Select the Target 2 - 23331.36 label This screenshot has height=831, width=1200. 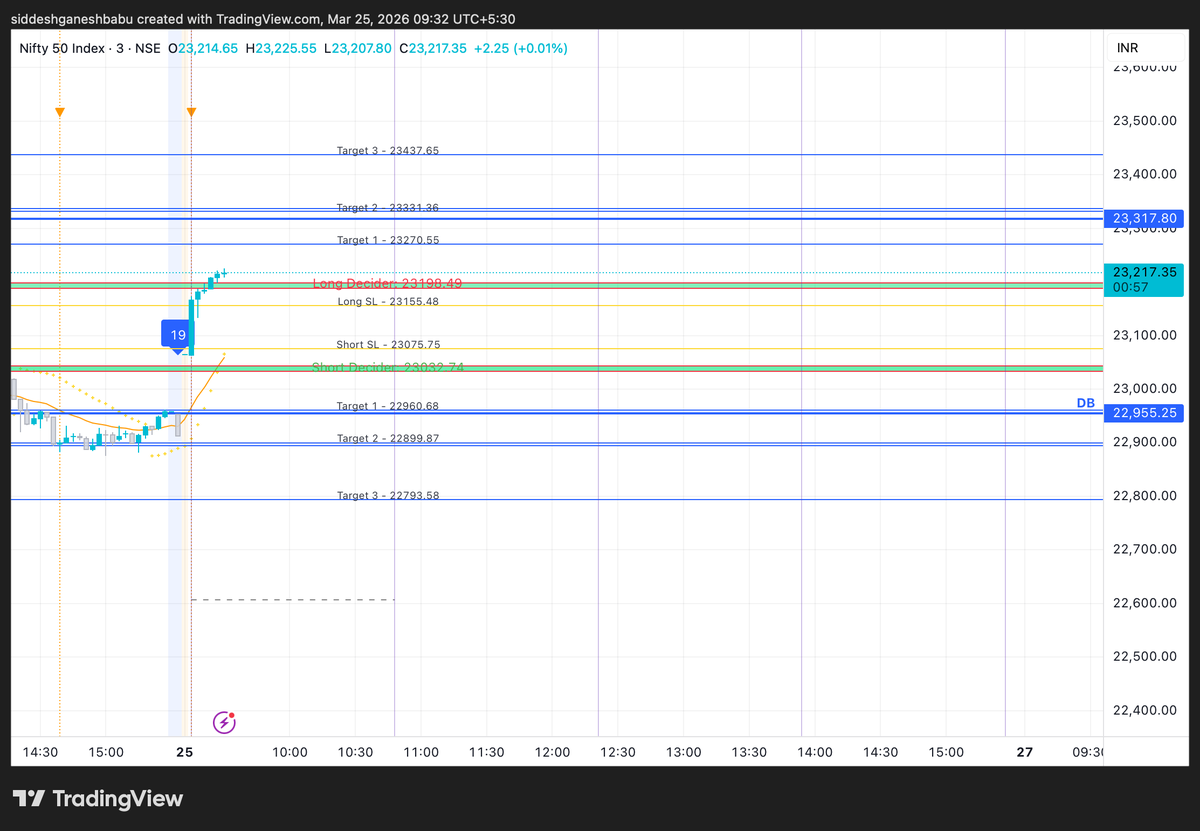pyautogui.click(x=388, y=208)
